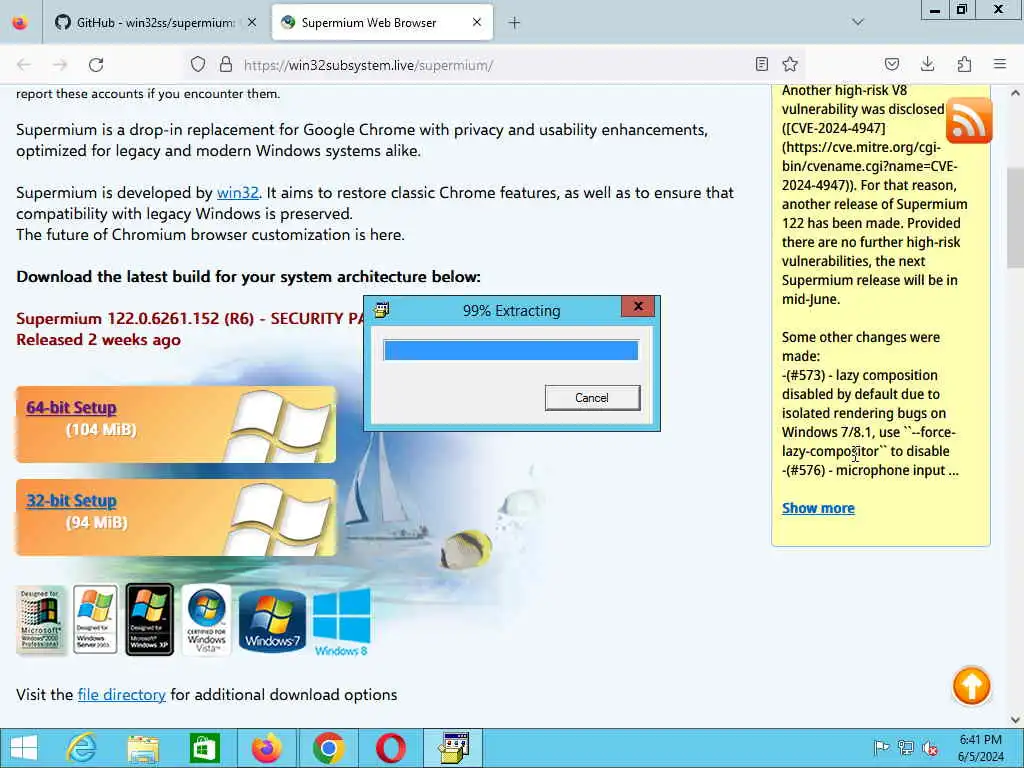1024x768 pixels.
Task: Open the file directory link
Action: pyautogui.click(x=121, y=694)
